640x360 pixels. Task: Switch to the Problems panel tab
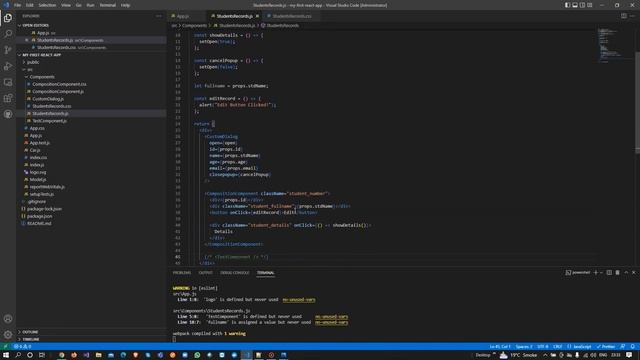182,272
